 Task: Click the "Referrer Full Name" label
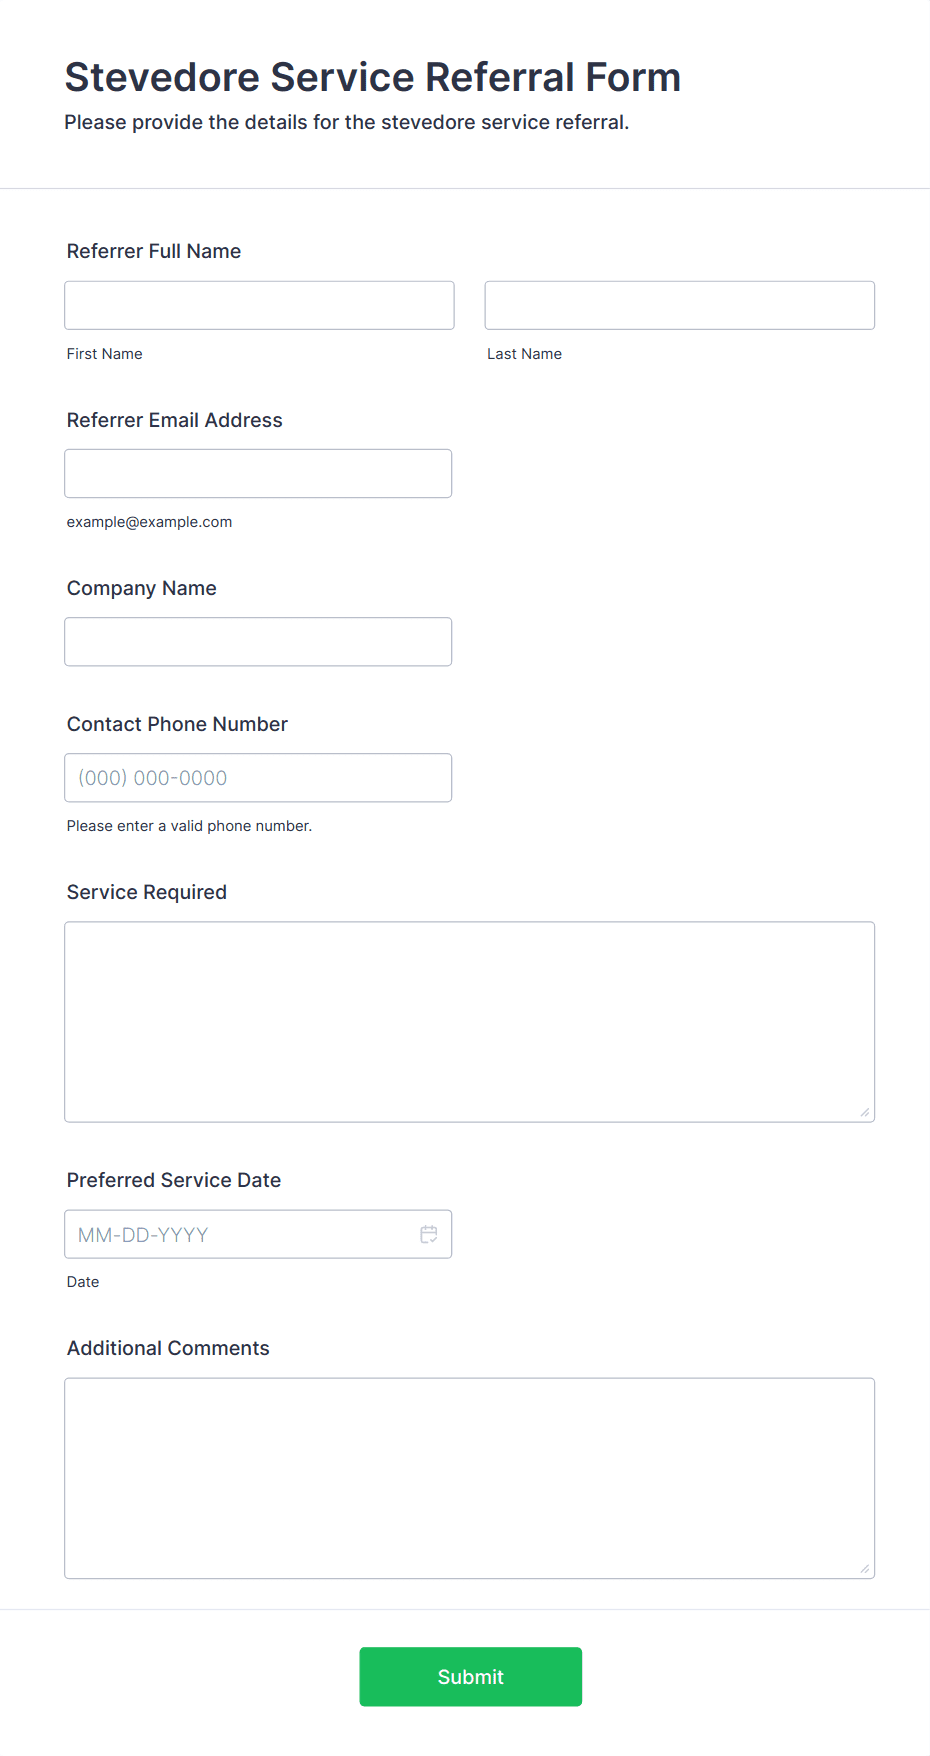pyautogui.click(x=154, y=251)
